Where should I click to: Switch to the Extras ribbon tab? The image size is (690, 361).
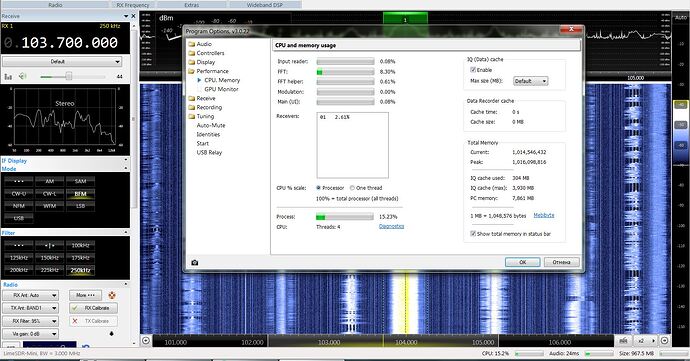coord(191,5)
